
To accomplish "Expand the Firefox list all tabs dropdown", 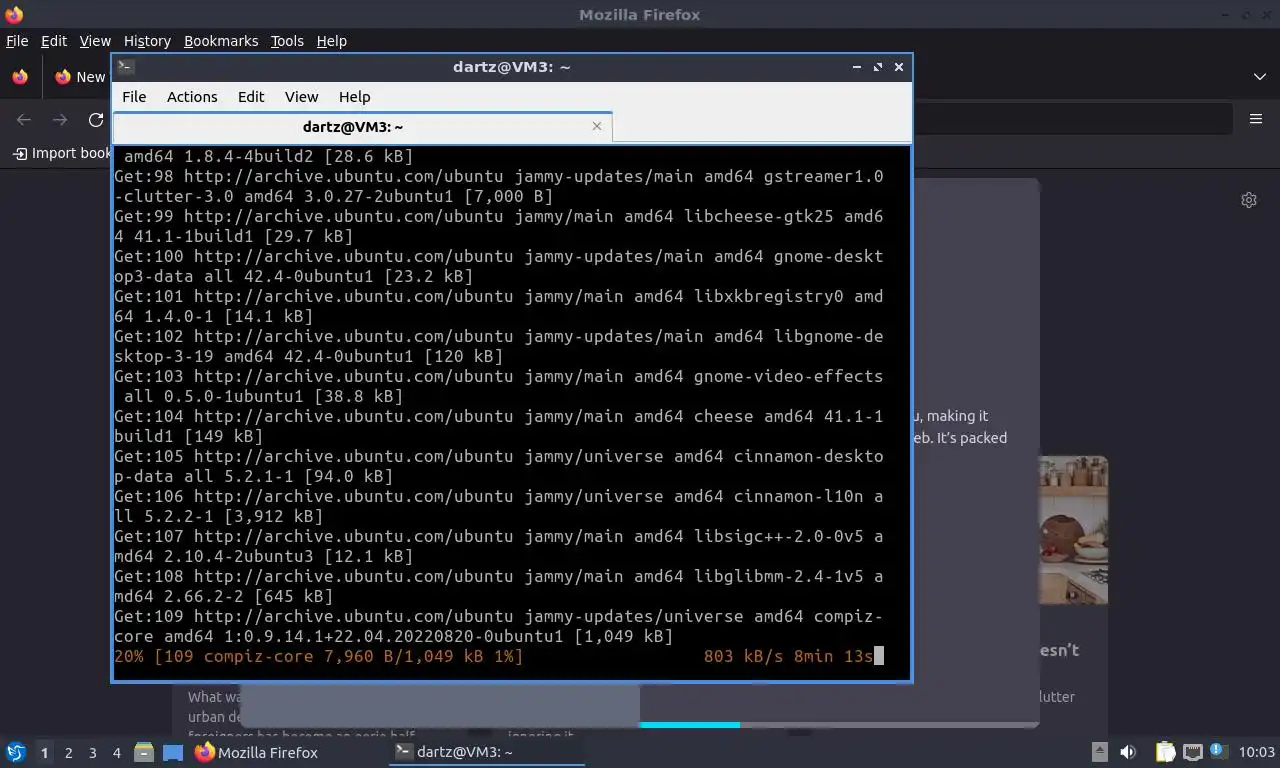I will point(1259,77).
